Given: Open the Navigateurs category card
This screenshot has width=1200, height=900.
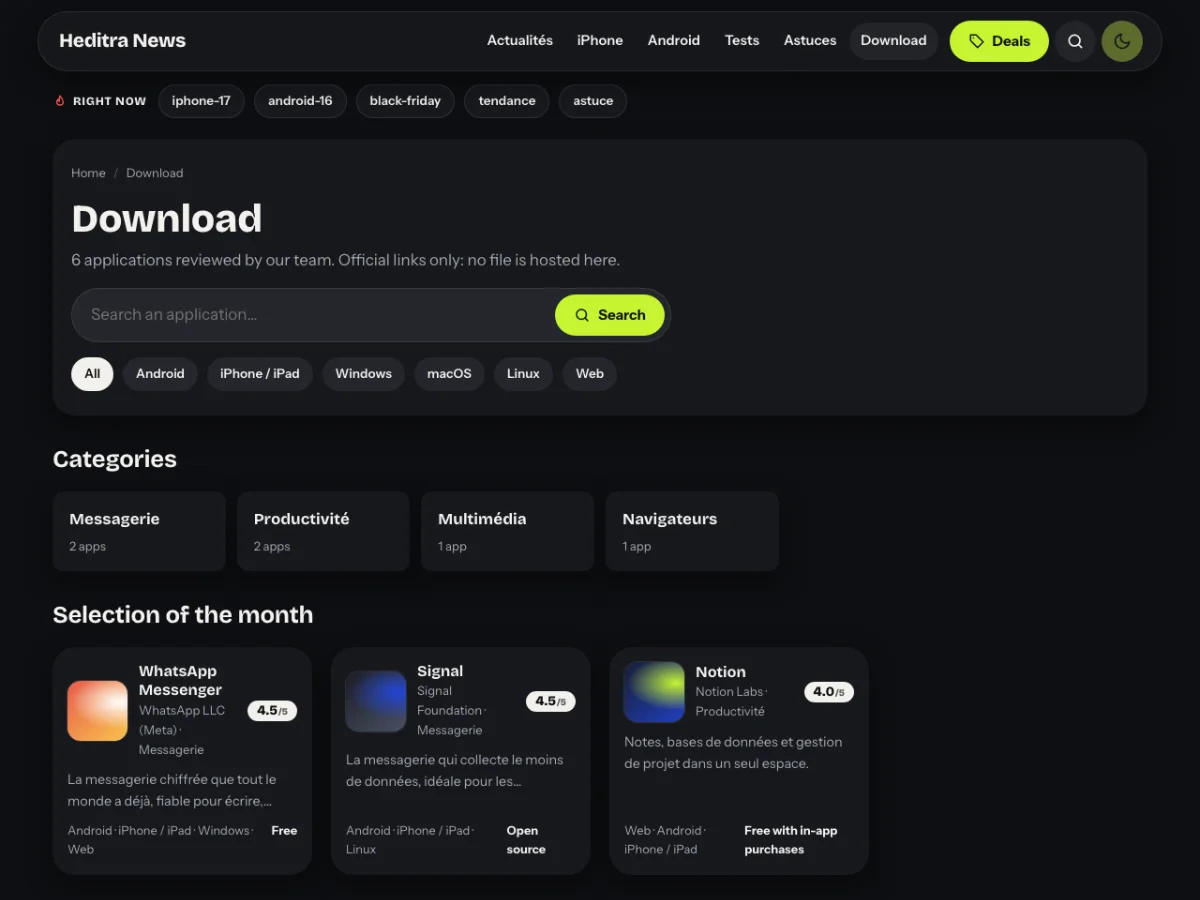Looking at the screenshot, I should (x=692, y=531).
